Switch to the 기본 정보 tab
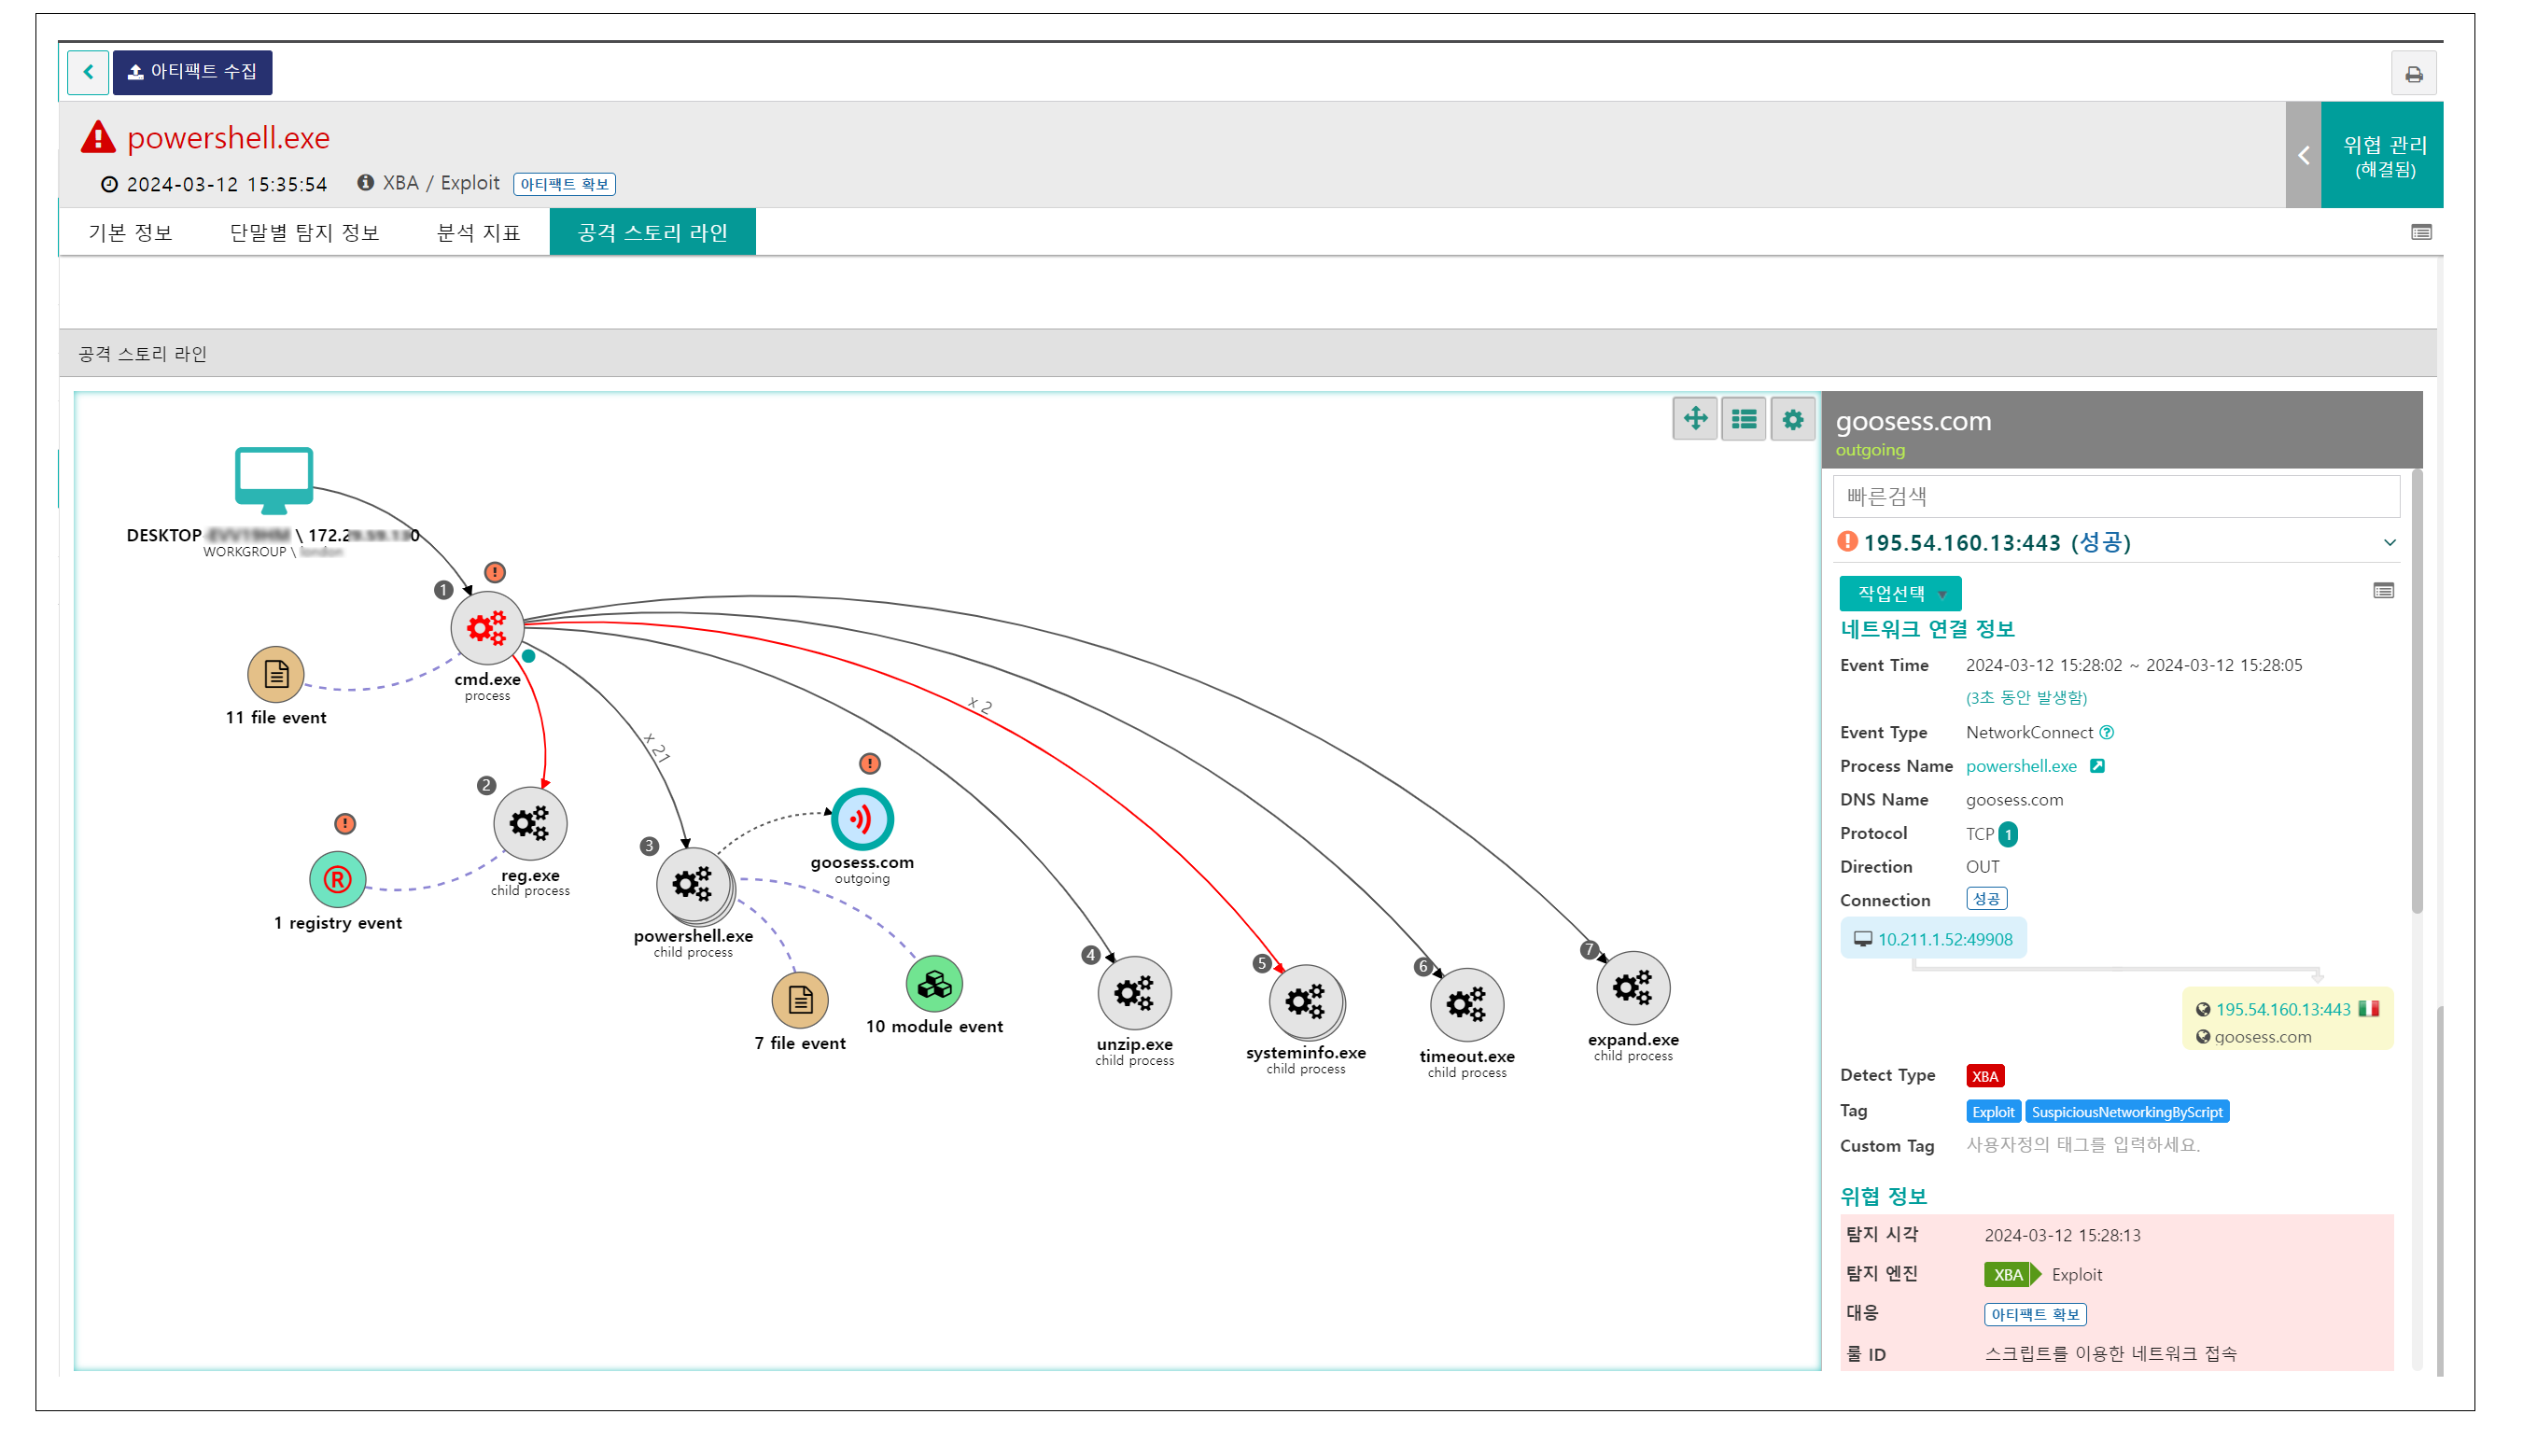The image size is (2523, 1456). pyautogui.click(x=130, y=232)
